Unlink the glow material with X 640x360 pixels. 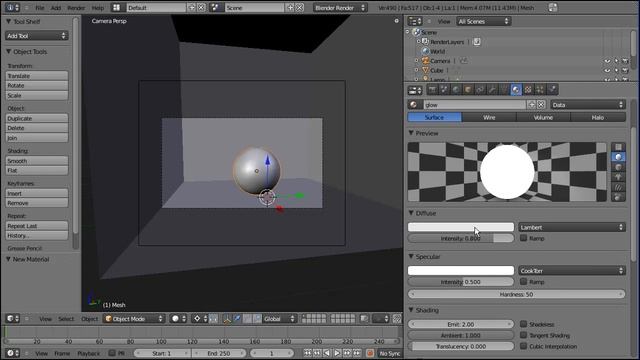pyautogui.click(x=541, y=105)
